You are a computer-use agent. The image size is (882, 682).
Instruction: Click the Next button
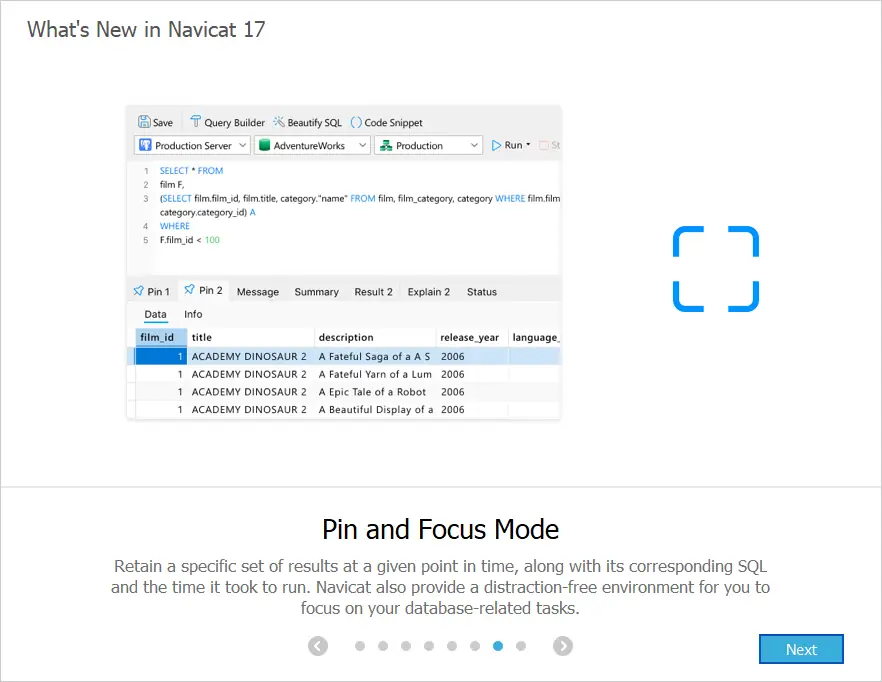click(x=801, y=649)
